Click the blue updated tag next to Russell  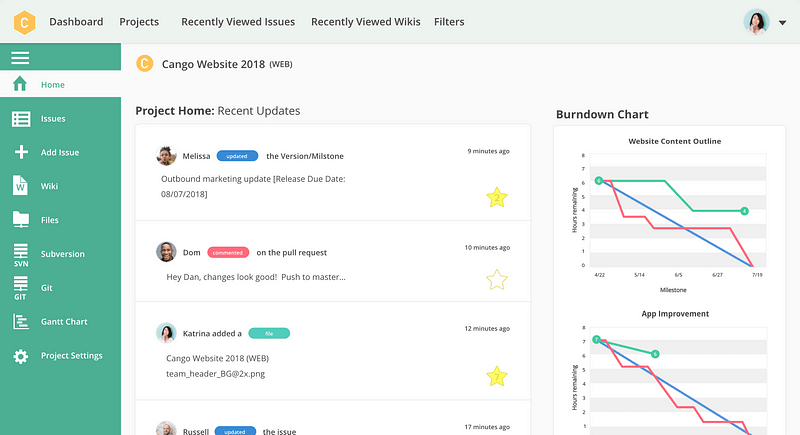coord(235,431)
